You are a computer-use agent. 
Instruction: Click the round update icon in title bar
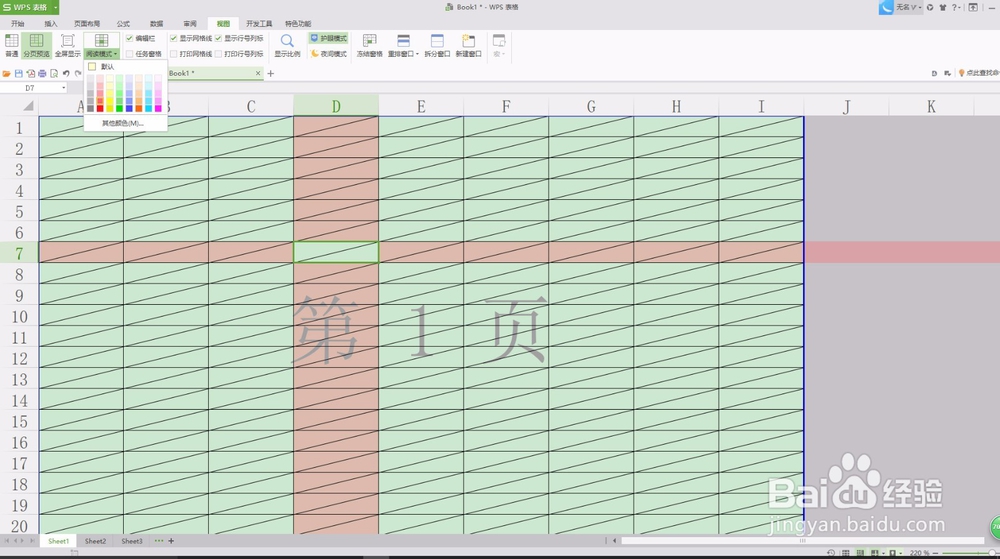(930, 7)
